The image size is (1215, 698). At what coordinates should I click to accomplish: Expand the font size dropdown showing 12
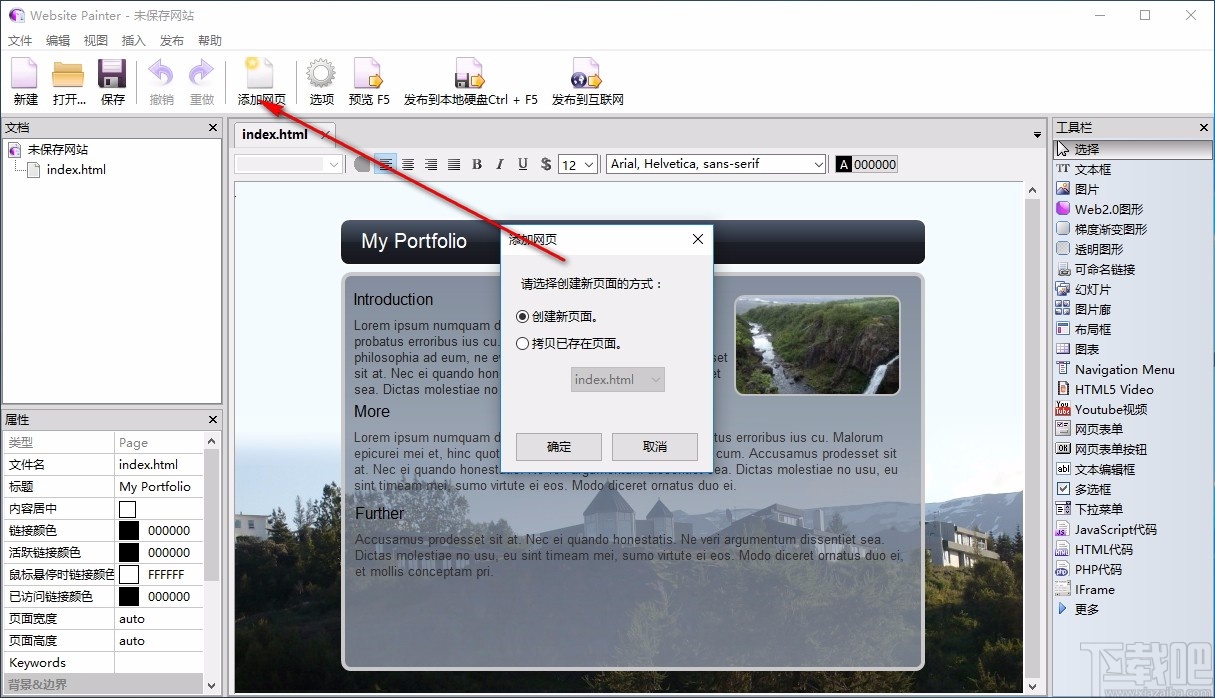pos(577,164)
